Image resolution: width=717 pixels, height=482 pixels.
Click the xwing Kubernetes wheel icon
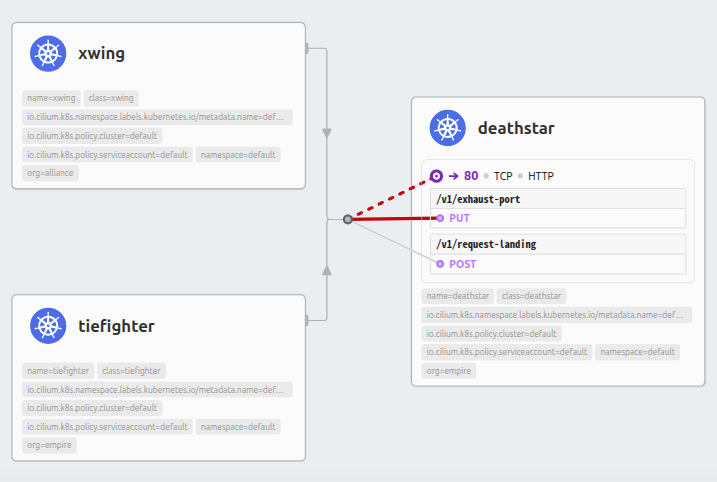(x=48, y=54)
